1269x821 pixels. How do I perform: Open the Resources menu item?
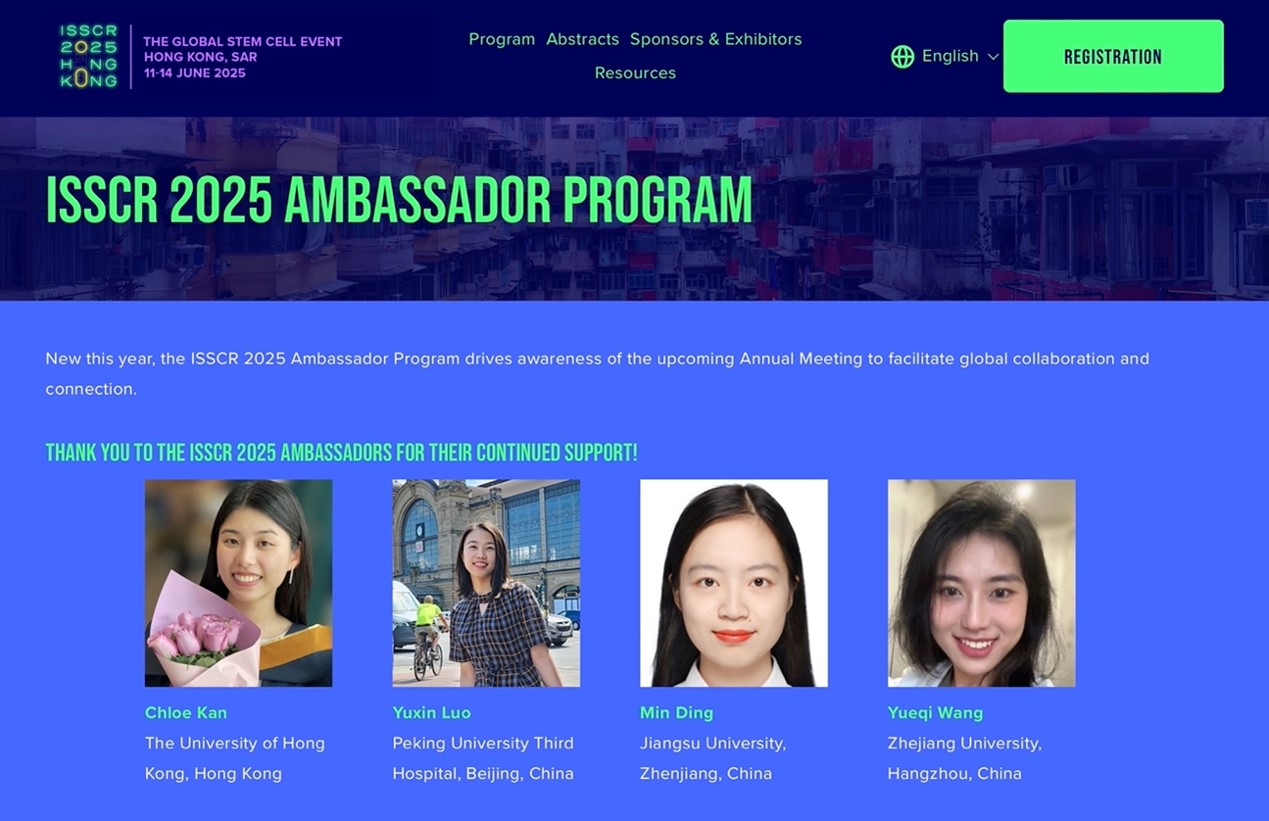pos(635,73)
